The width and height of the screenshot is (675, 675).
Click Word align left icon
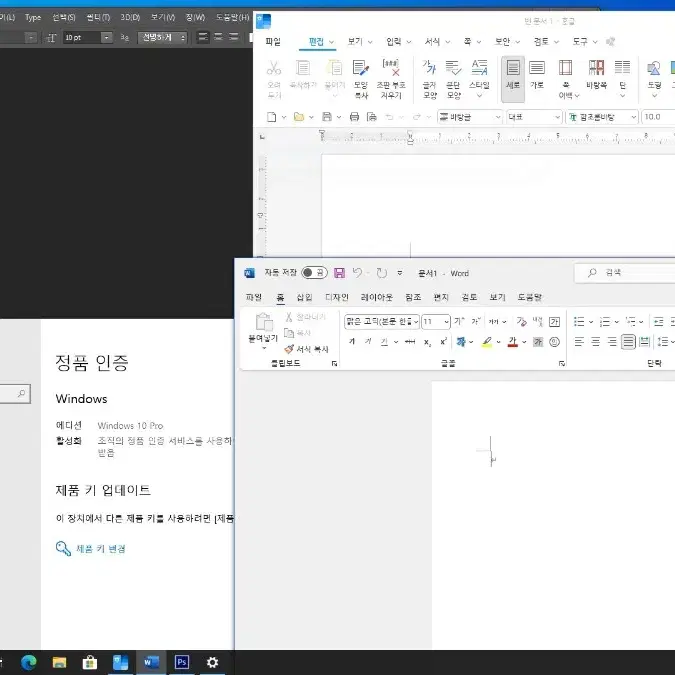[579, 342]
